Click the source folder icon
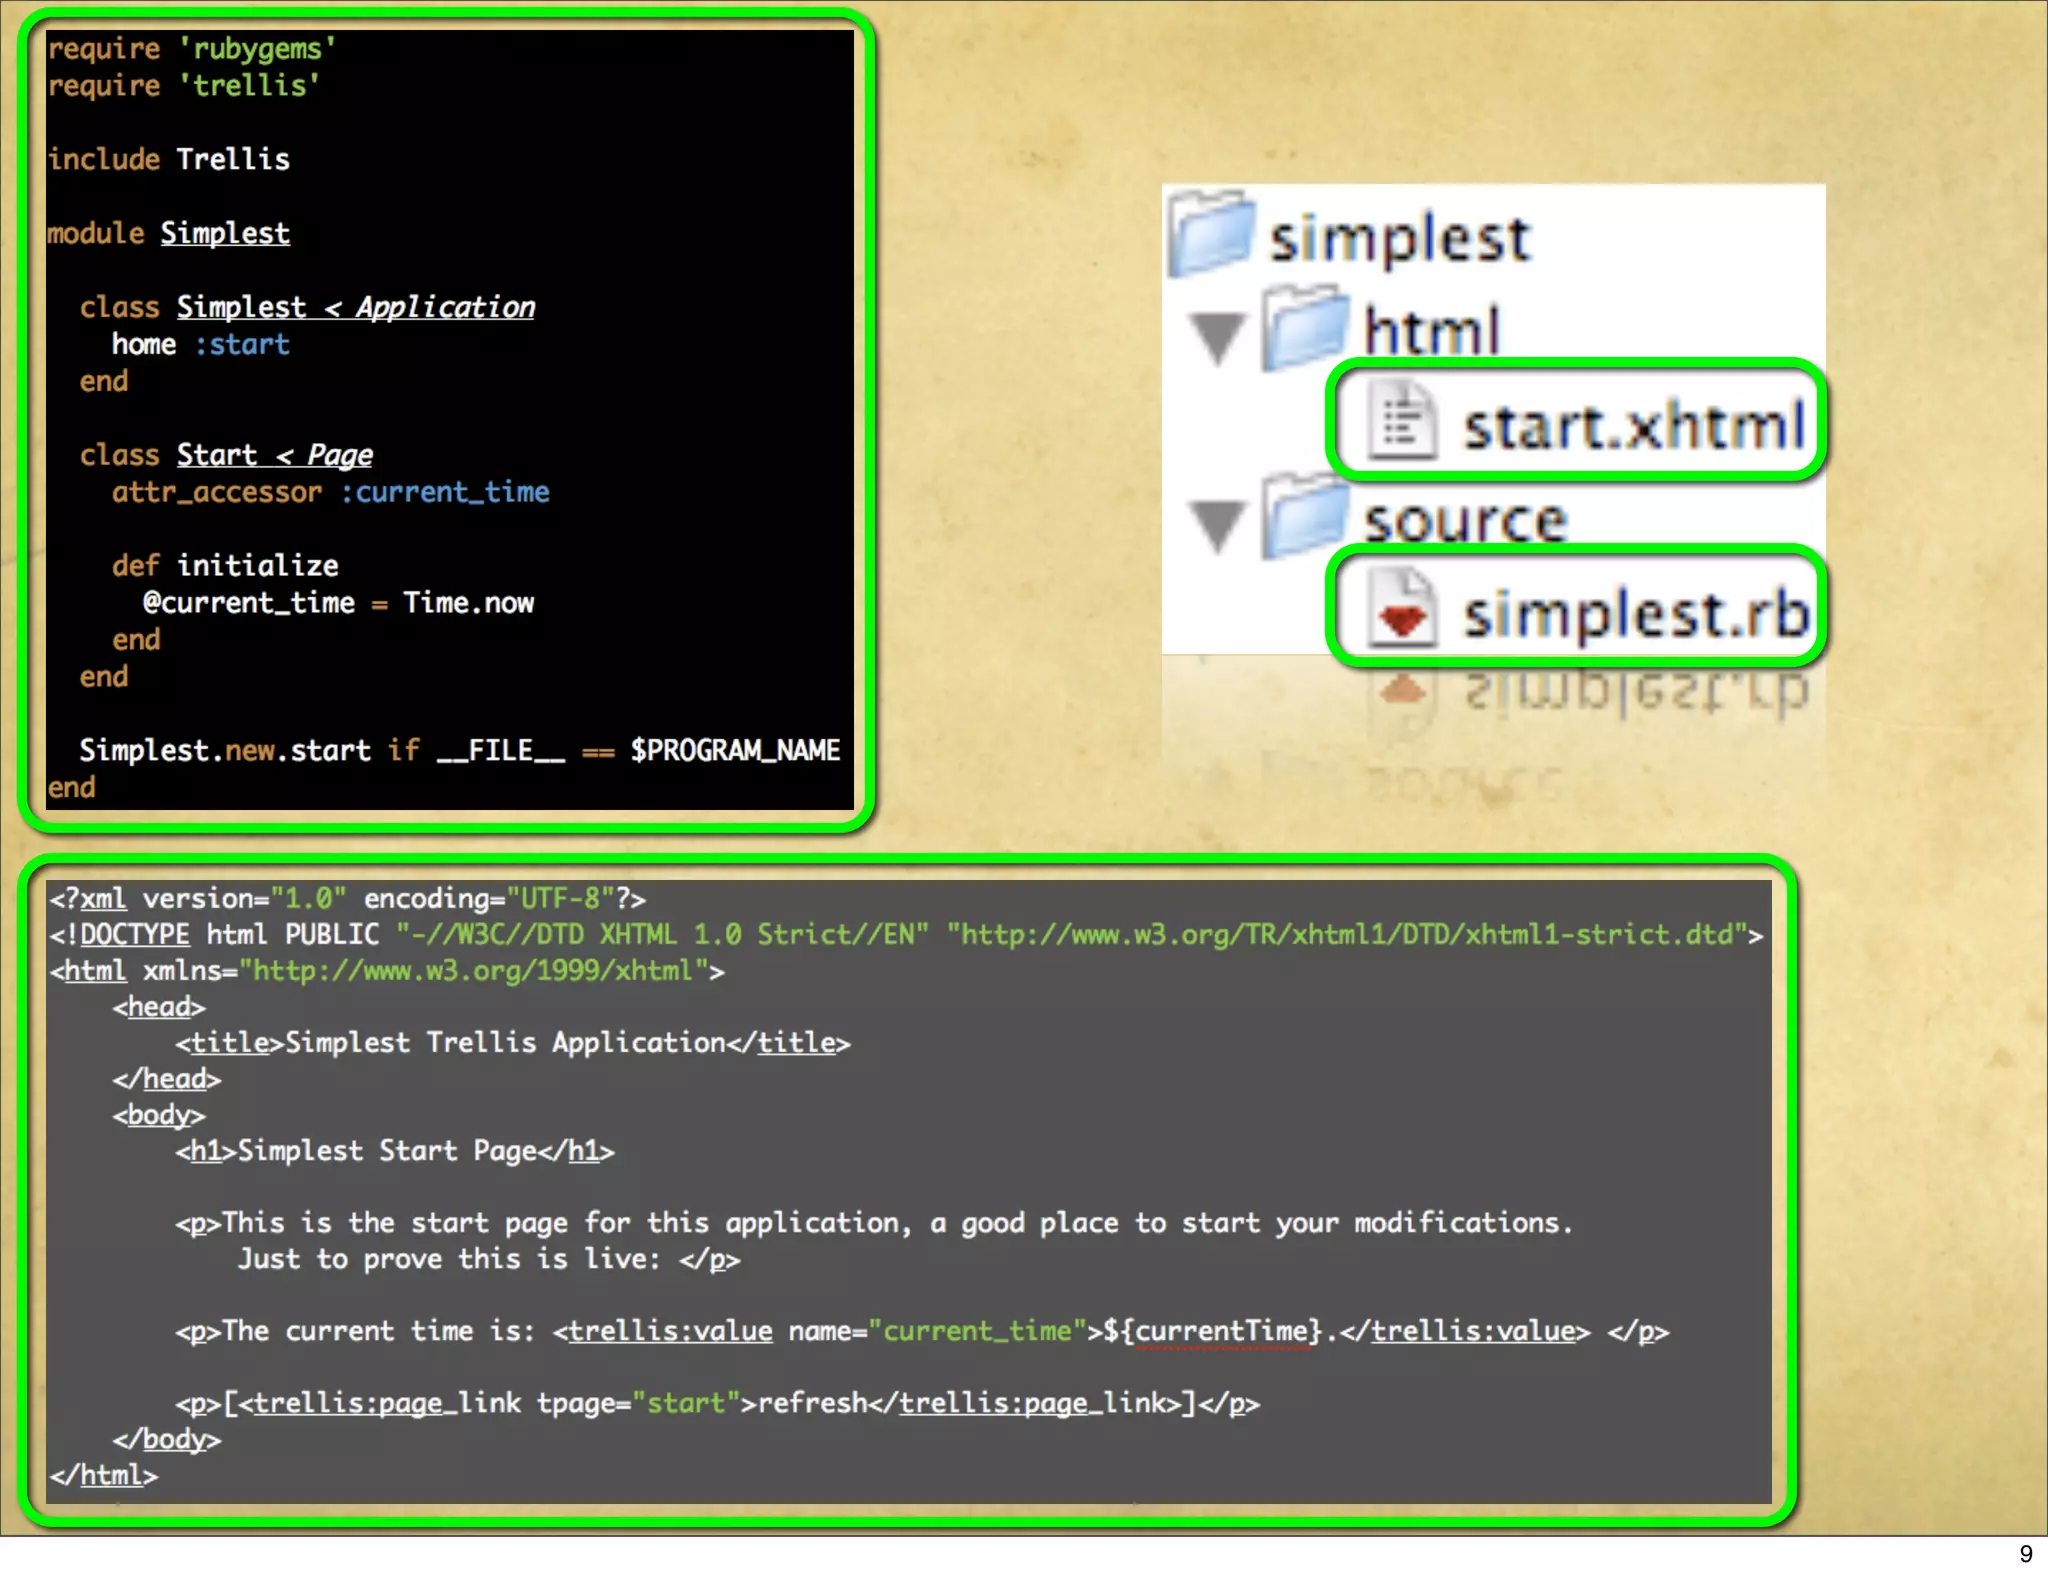Viewport: 2048px width, 1576px height. coord(1303,518)
